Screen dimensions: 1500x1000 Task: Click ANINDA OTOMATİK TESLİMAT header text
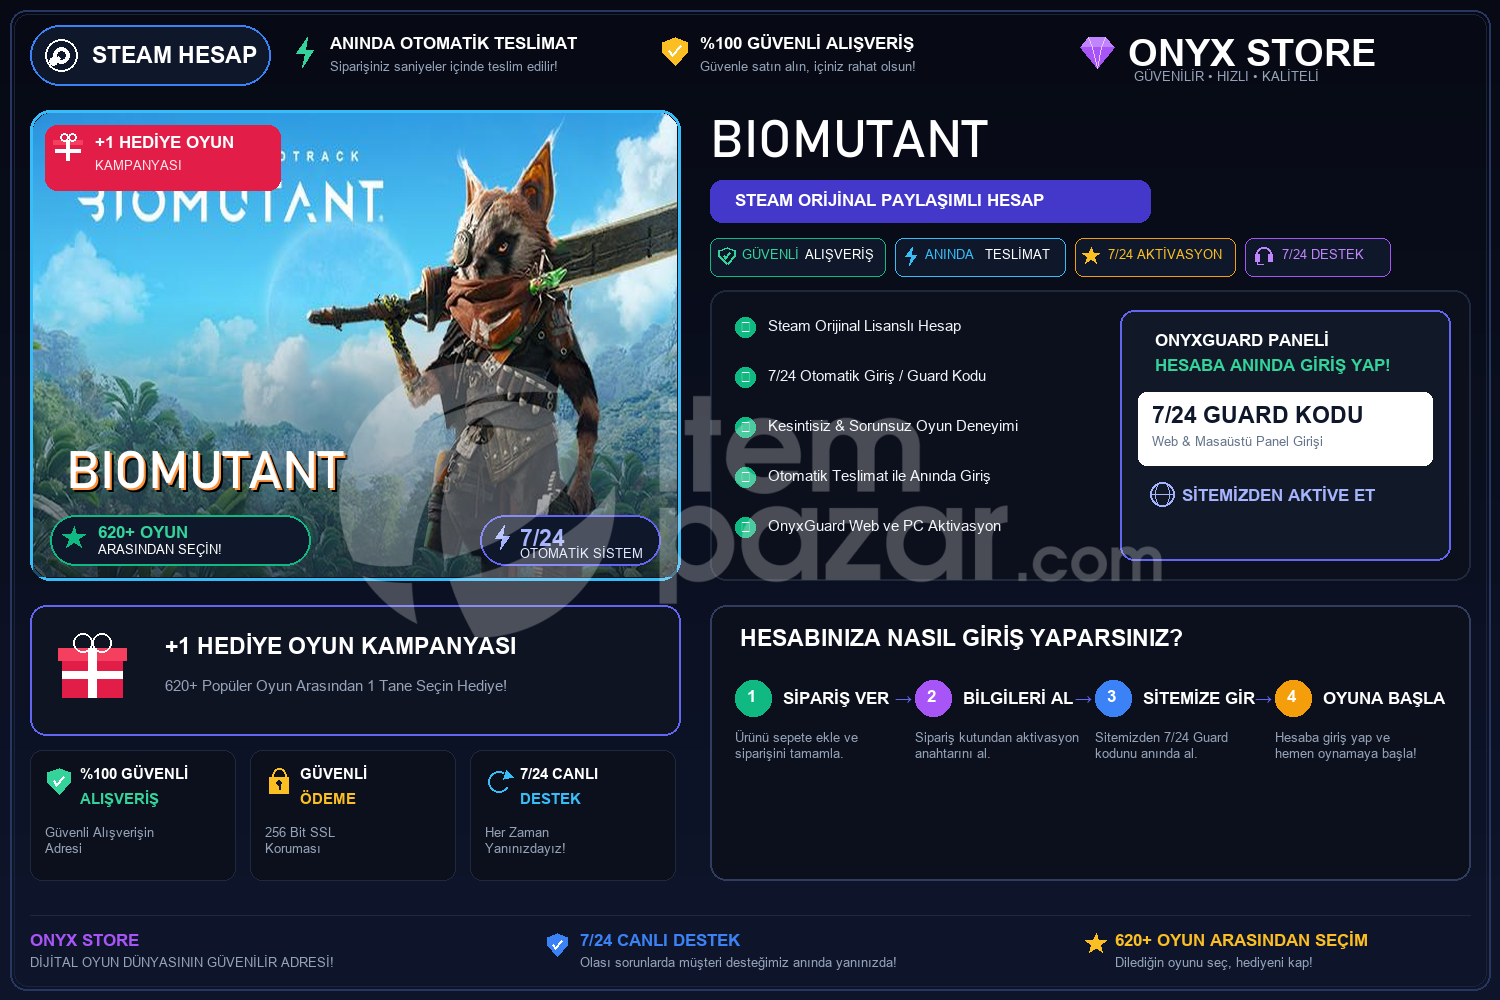tap(453, 44)
